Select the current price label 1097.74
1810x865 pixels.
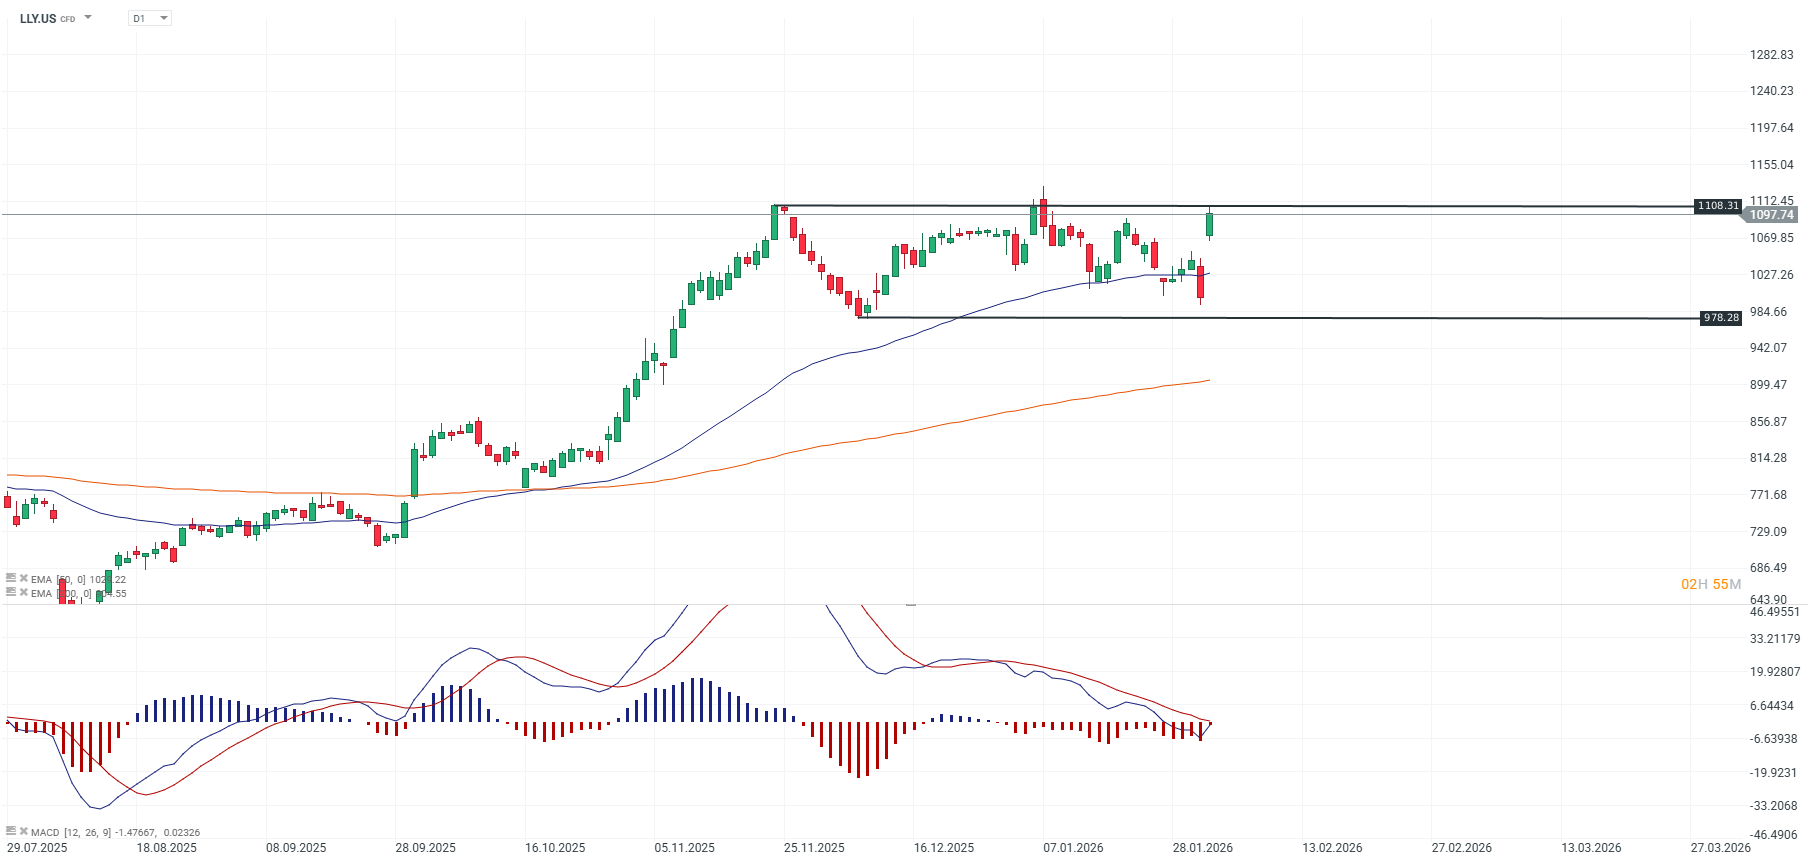tap(1769, 215)
